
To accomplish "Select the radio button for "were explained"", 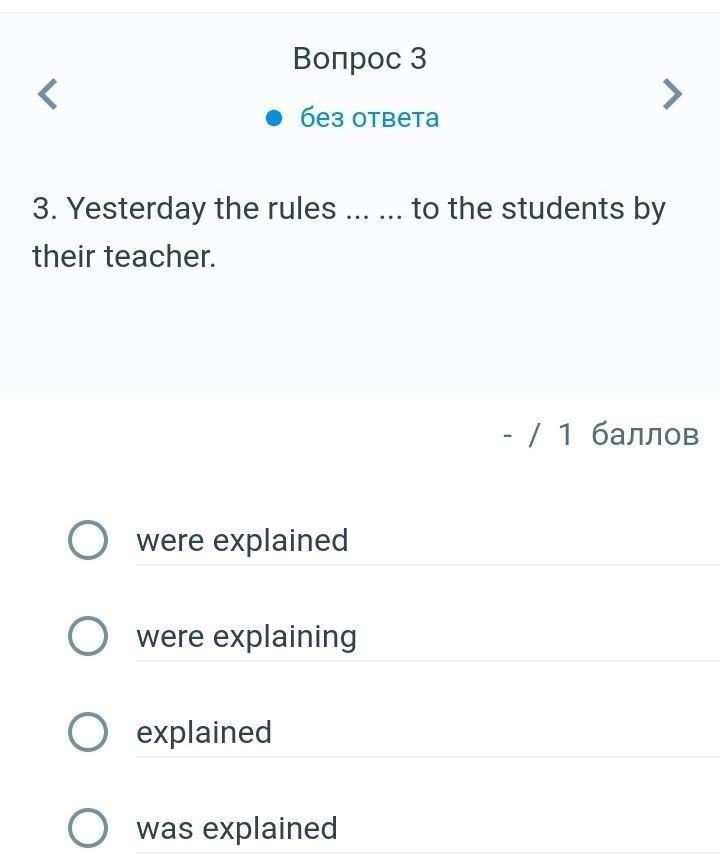I will coord(88,540).
